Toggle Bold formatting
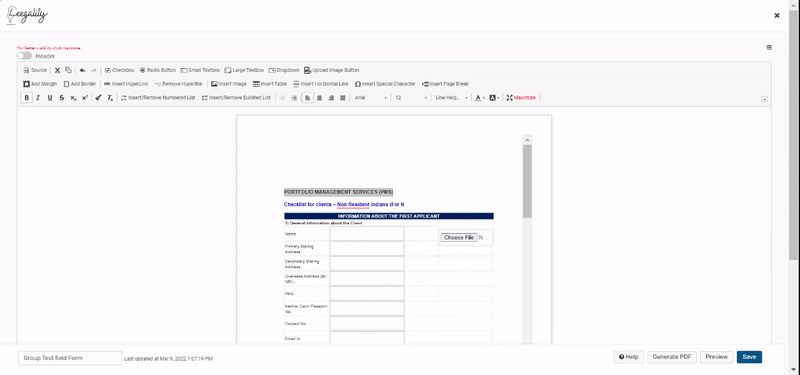Image resolution: width=800 pixels, height=375 pixels. click(27, 97)
